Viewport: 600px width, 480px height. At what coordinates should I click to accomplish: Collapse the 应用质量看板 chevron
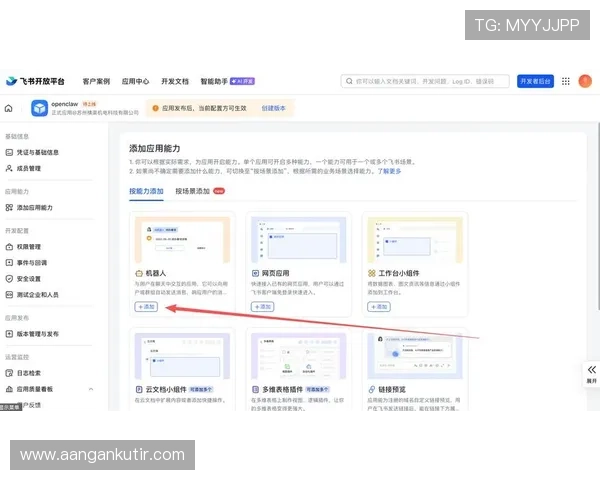91,389
